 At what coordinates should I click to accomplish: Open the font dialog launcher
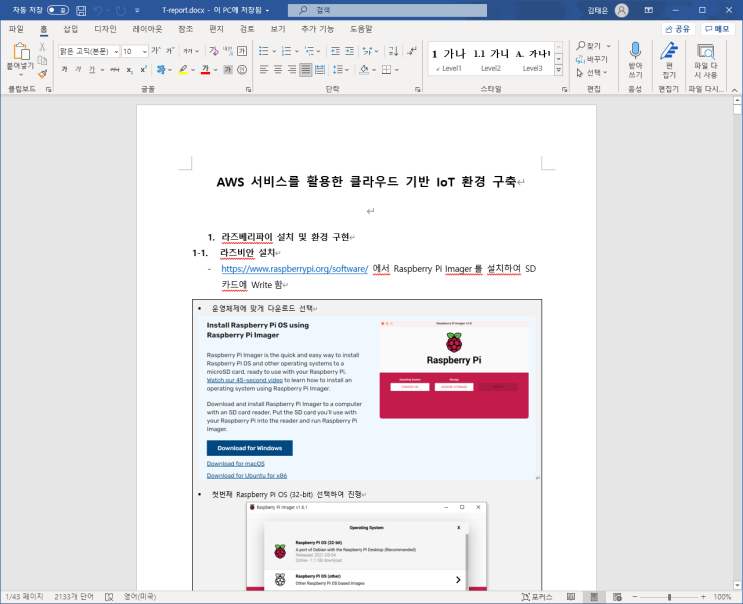pyautogui.click(x=248, y=89)
